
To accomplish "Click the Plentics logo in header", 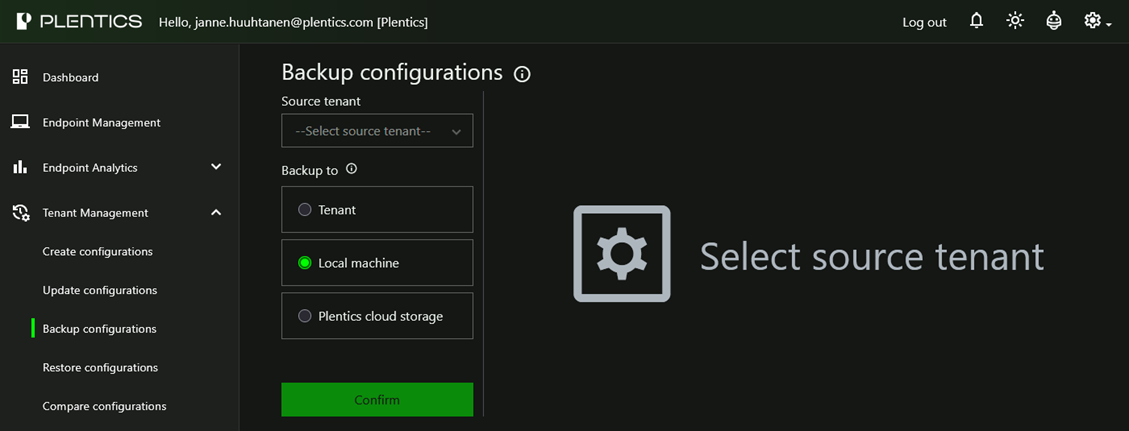I will 78,21.
